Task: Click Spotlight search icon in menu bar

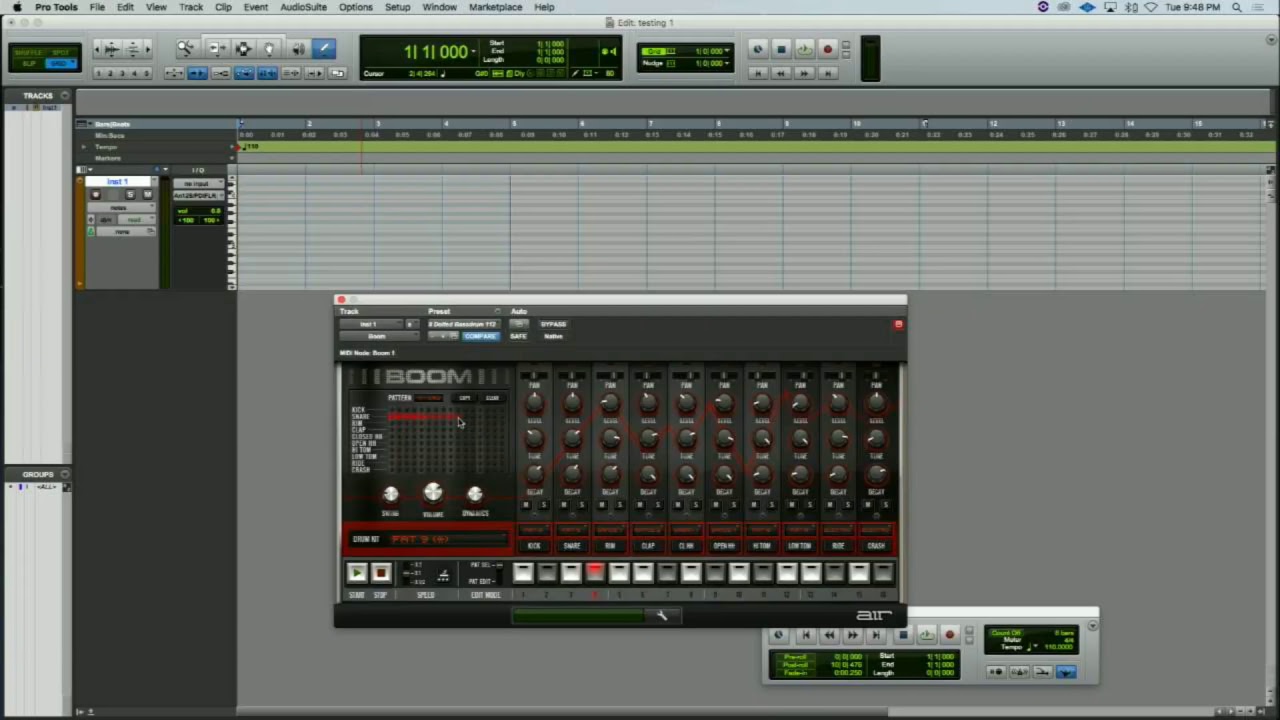Action: tap(1237, 7)
